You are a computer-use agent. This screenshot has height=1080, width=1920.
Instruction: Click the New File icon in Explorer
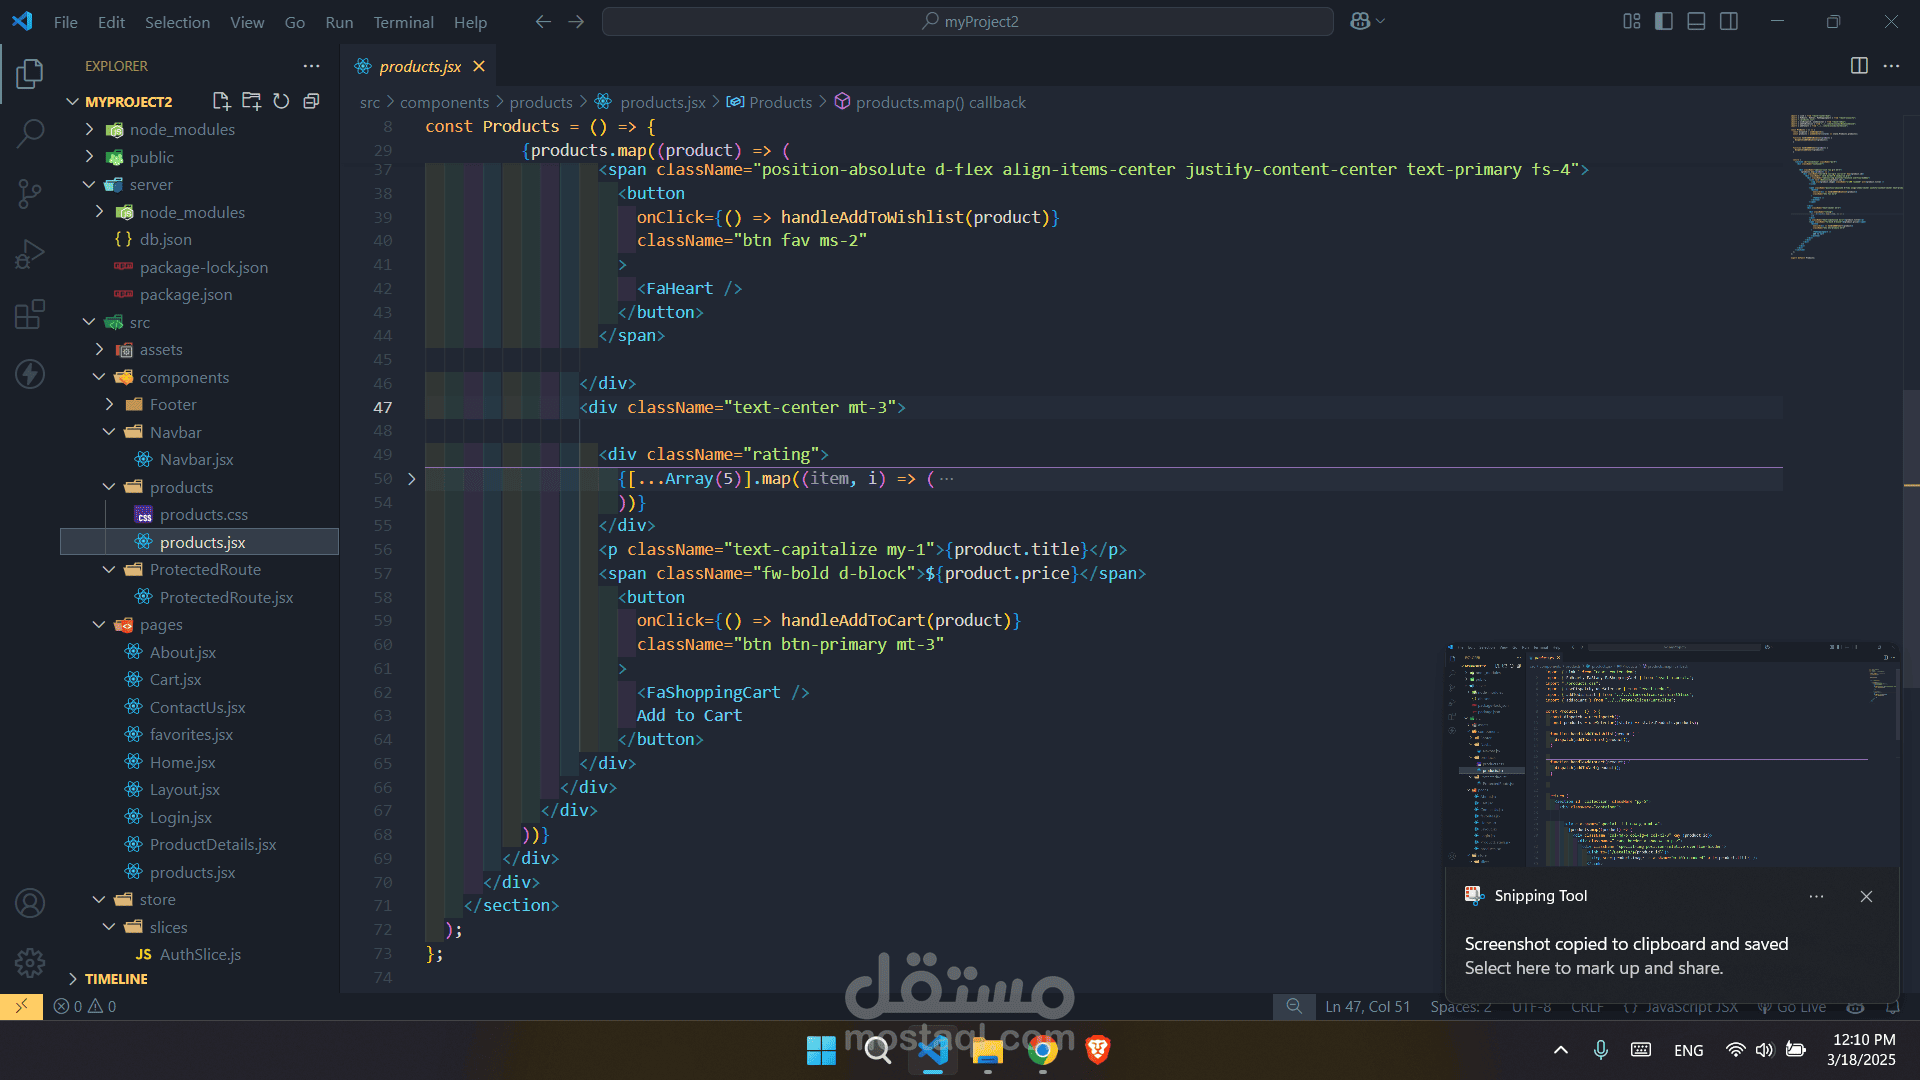(221, 101)
